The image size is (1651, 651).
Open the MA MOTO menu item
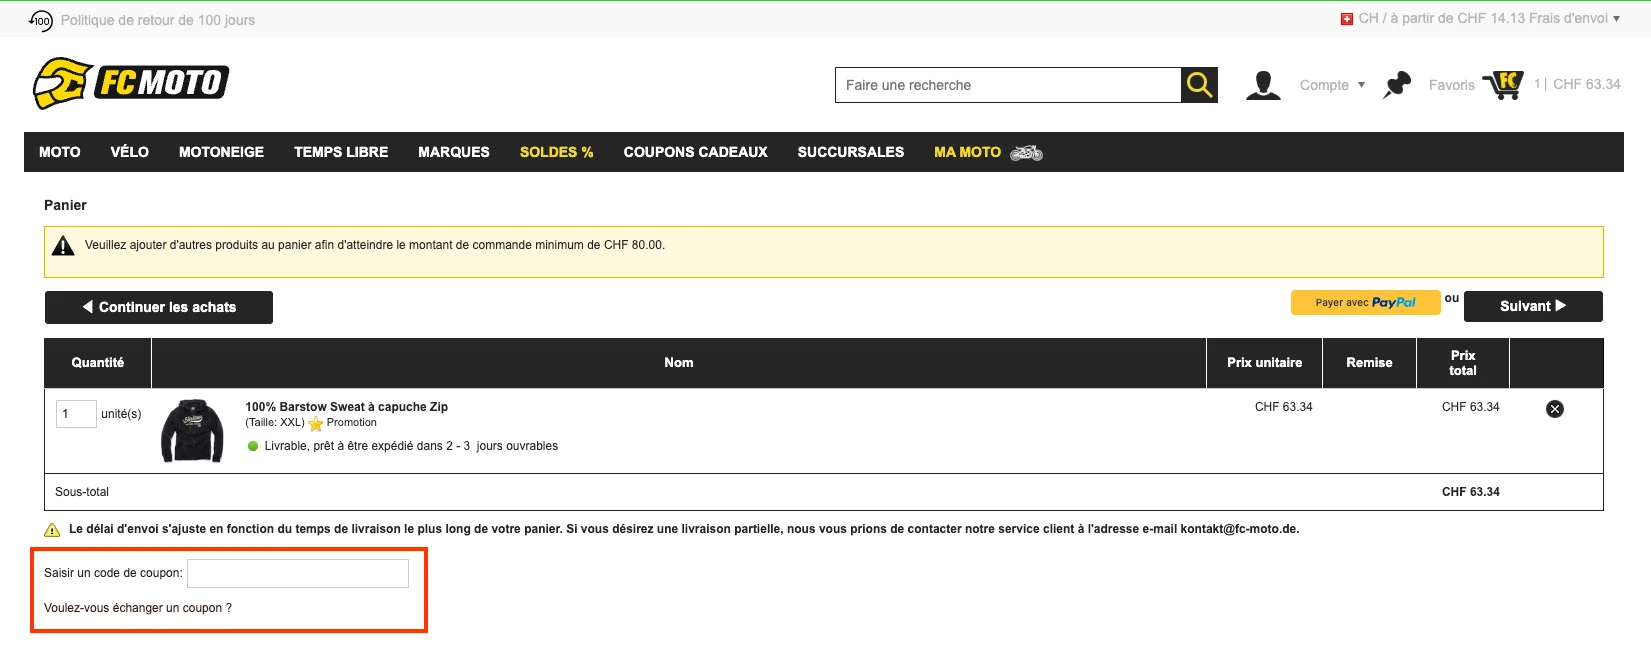(967, 152)
